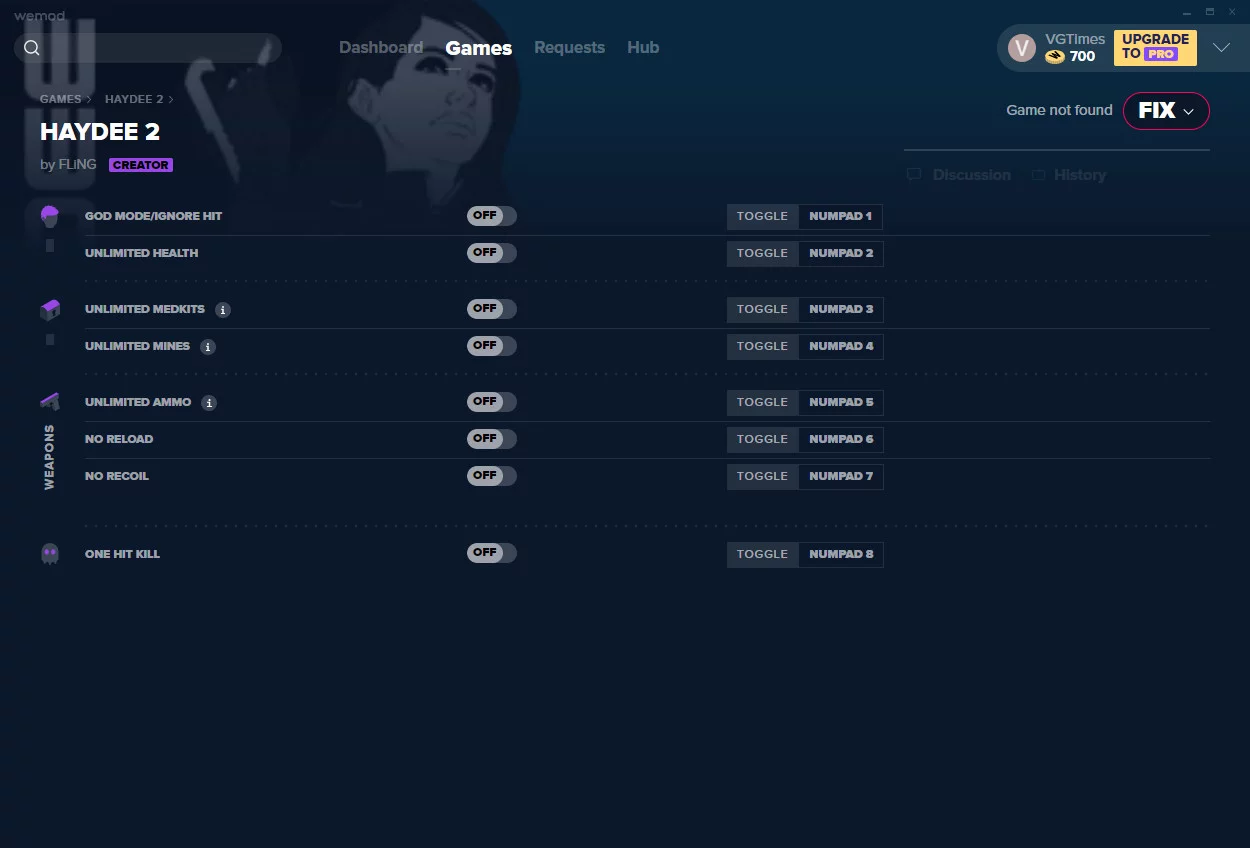The width and height of the screenshot is (1250, 848).
Task: Change the NUMPAD 6 hotkey binding
Action: 841,439
